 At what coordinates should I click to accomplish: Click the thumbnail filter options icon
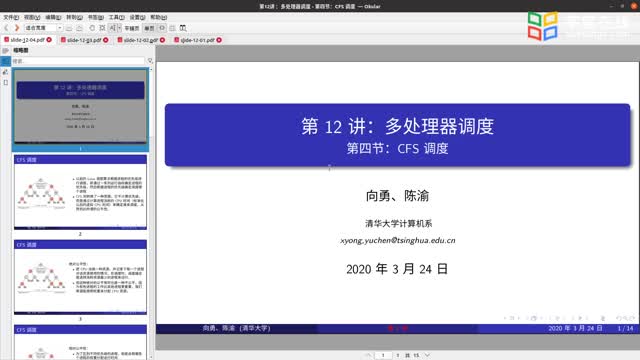tap(150, 61)
